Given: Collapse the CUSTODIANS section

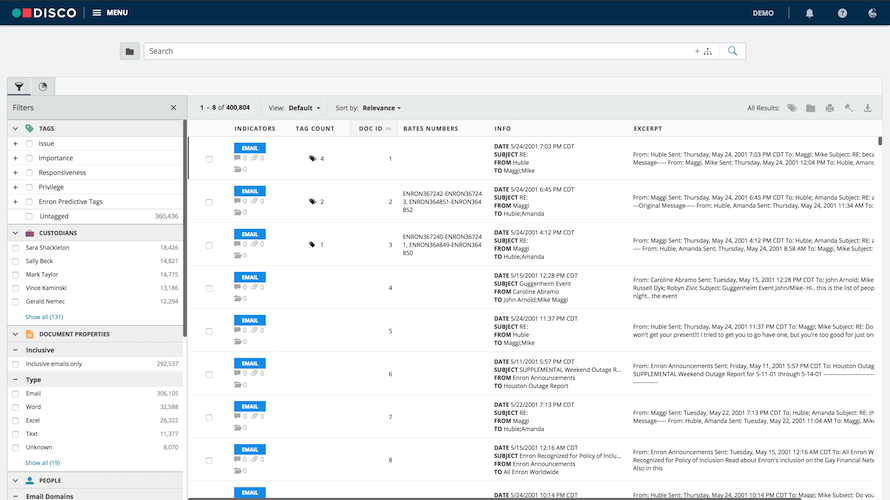Looking at the screenshot, I should [x=15, y=233].
